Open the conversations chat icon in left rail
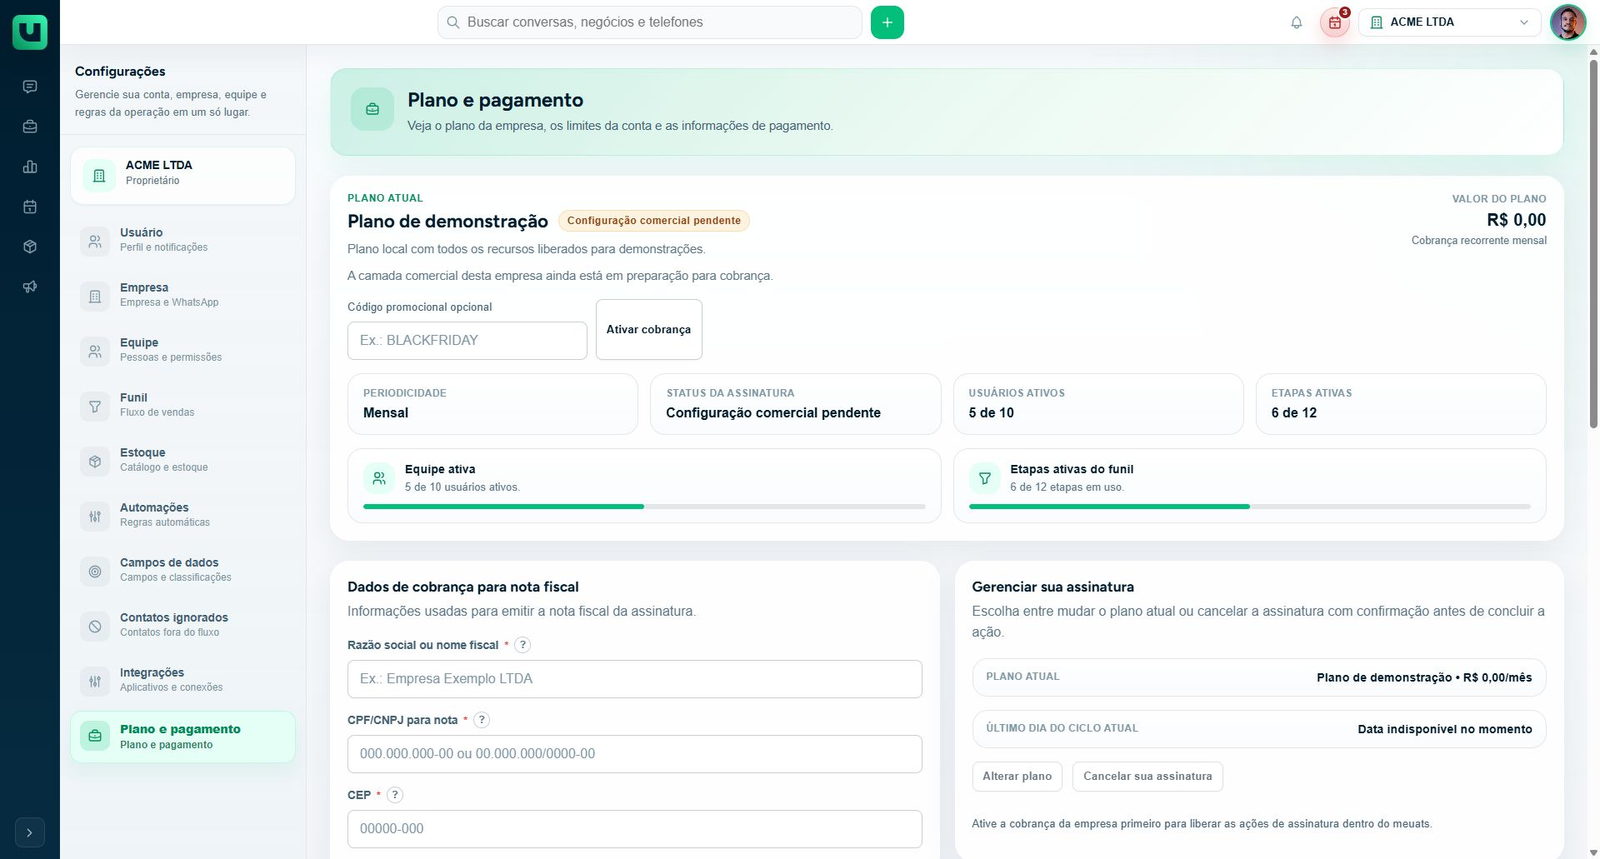Screen dimensions: 1600x859 coord(30,87)
